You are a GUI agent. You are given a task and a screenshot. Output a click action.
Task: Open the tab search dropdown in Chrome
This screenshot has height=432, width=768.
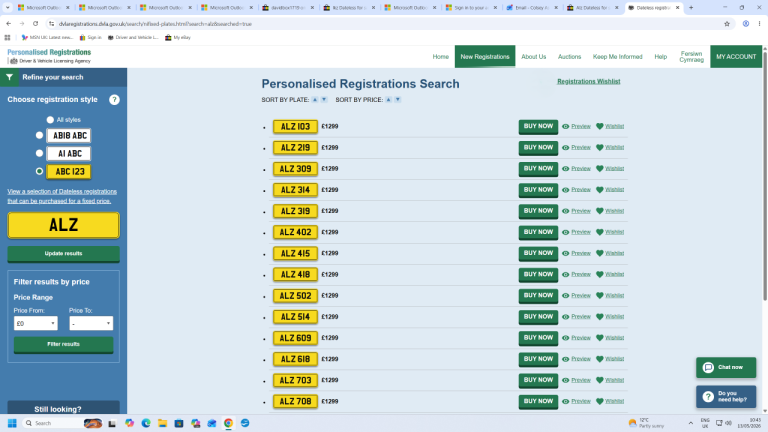(7, 8)
